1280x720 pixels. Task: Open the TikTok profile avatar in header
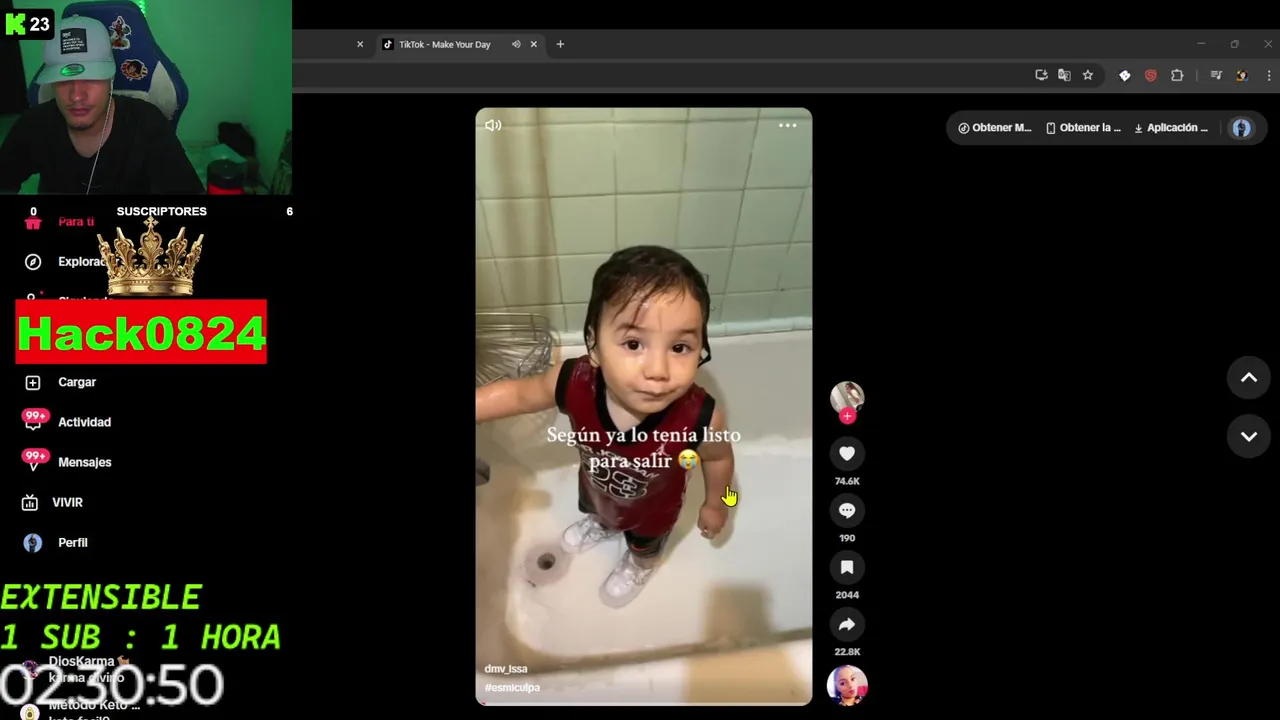pyautogui.click(x=1241, y=128)
